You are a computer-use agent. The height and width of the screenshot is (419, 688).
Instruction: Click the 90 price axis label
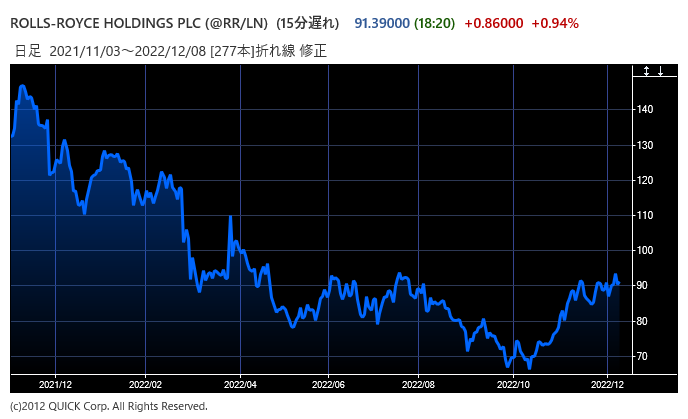click(642, 286)
